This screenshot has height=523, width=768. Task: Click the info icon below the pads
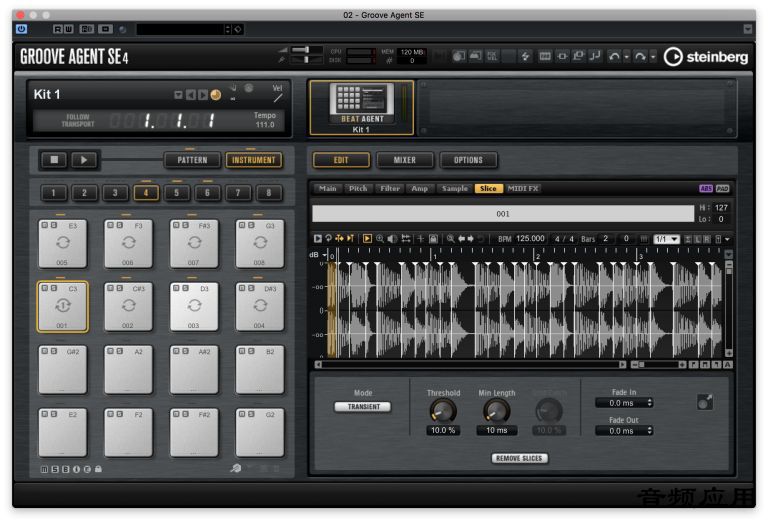pos(76,469)
